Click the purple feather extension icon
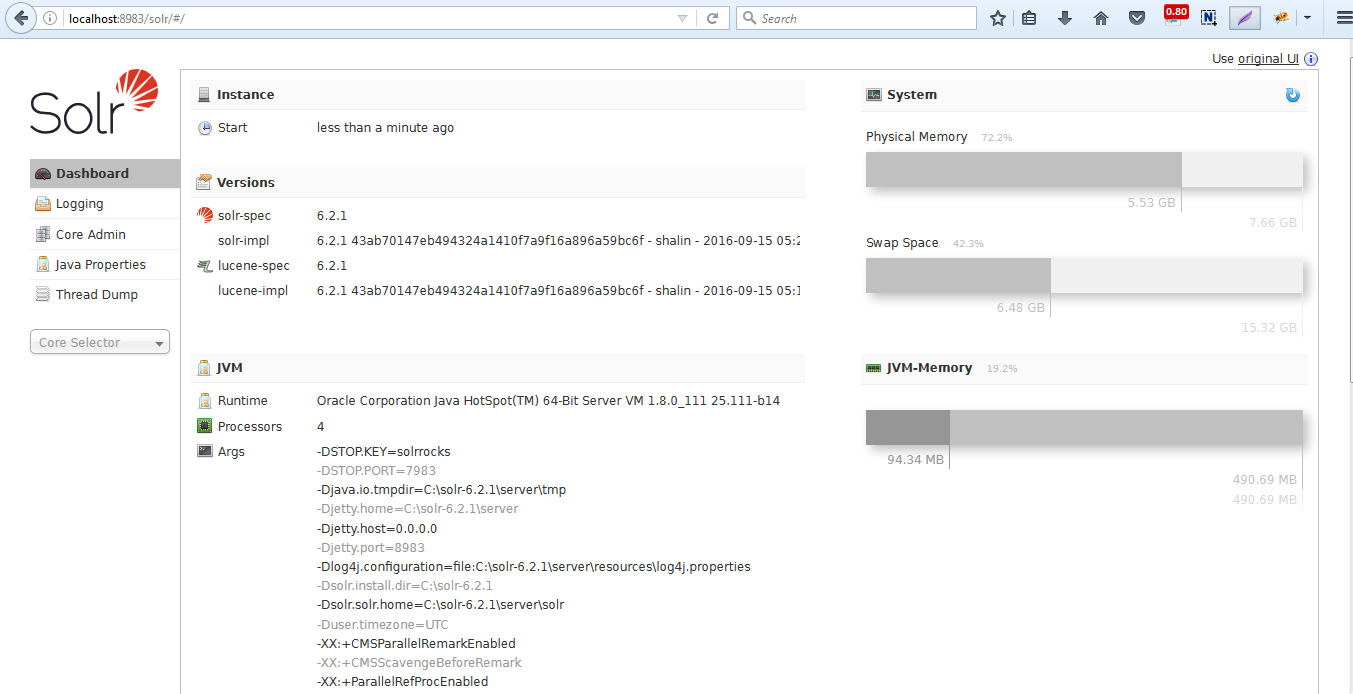The width and height of the screenshot is (1353, 694). click(1245, 18)
